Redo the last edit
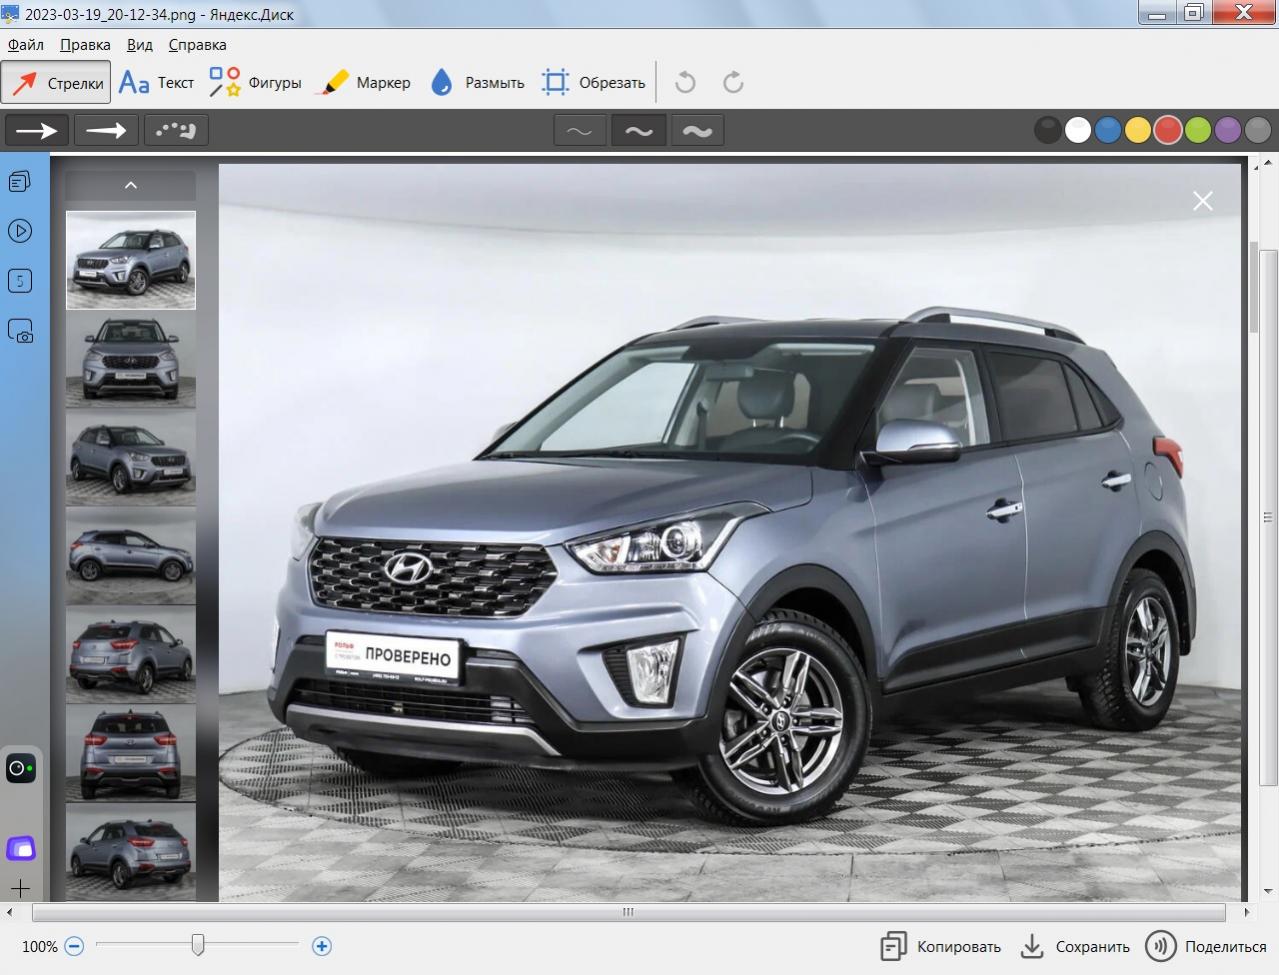Image resolution: width=1279 pixels, height=975 pixels. [733, 82]
